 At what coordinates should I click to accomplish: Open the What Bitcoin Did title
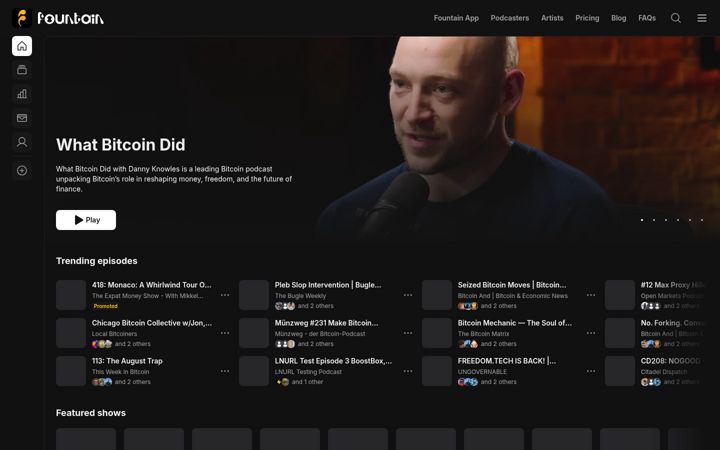[121, 145]
